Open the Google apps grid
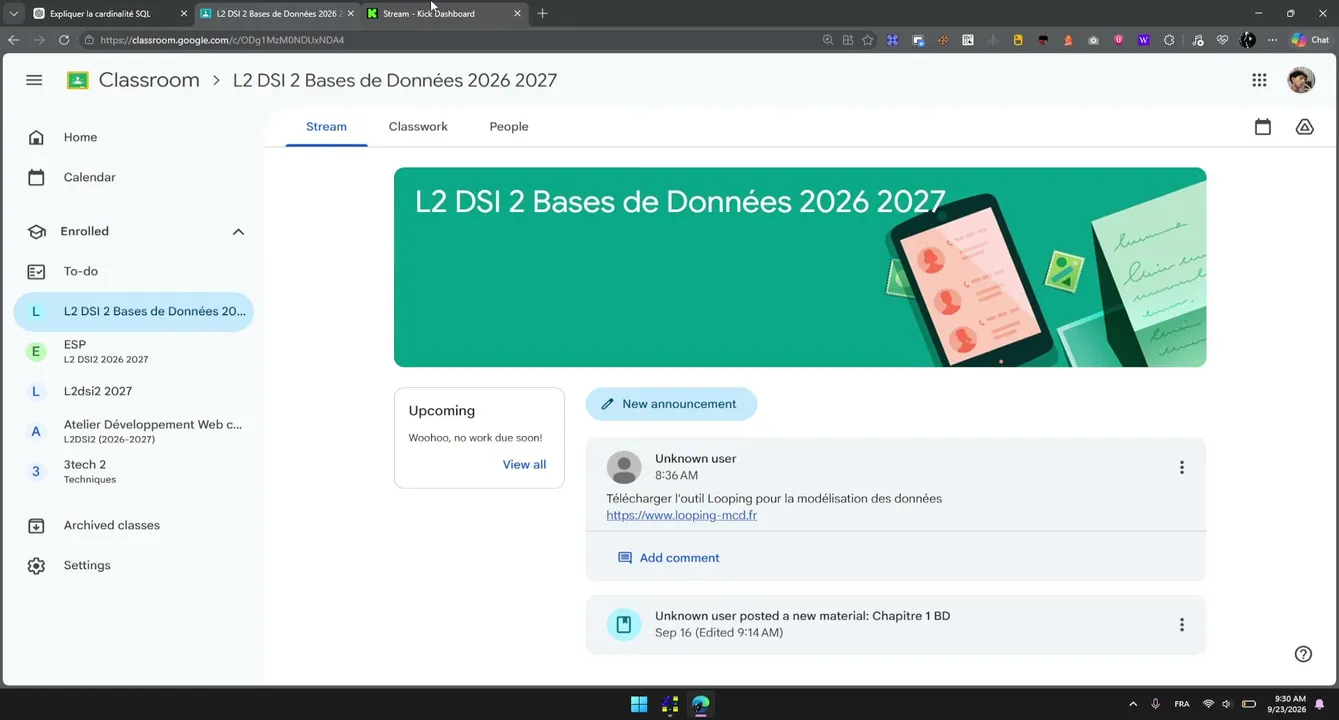Screen dimensions: 1339x720 click(x=1259, y=80)
